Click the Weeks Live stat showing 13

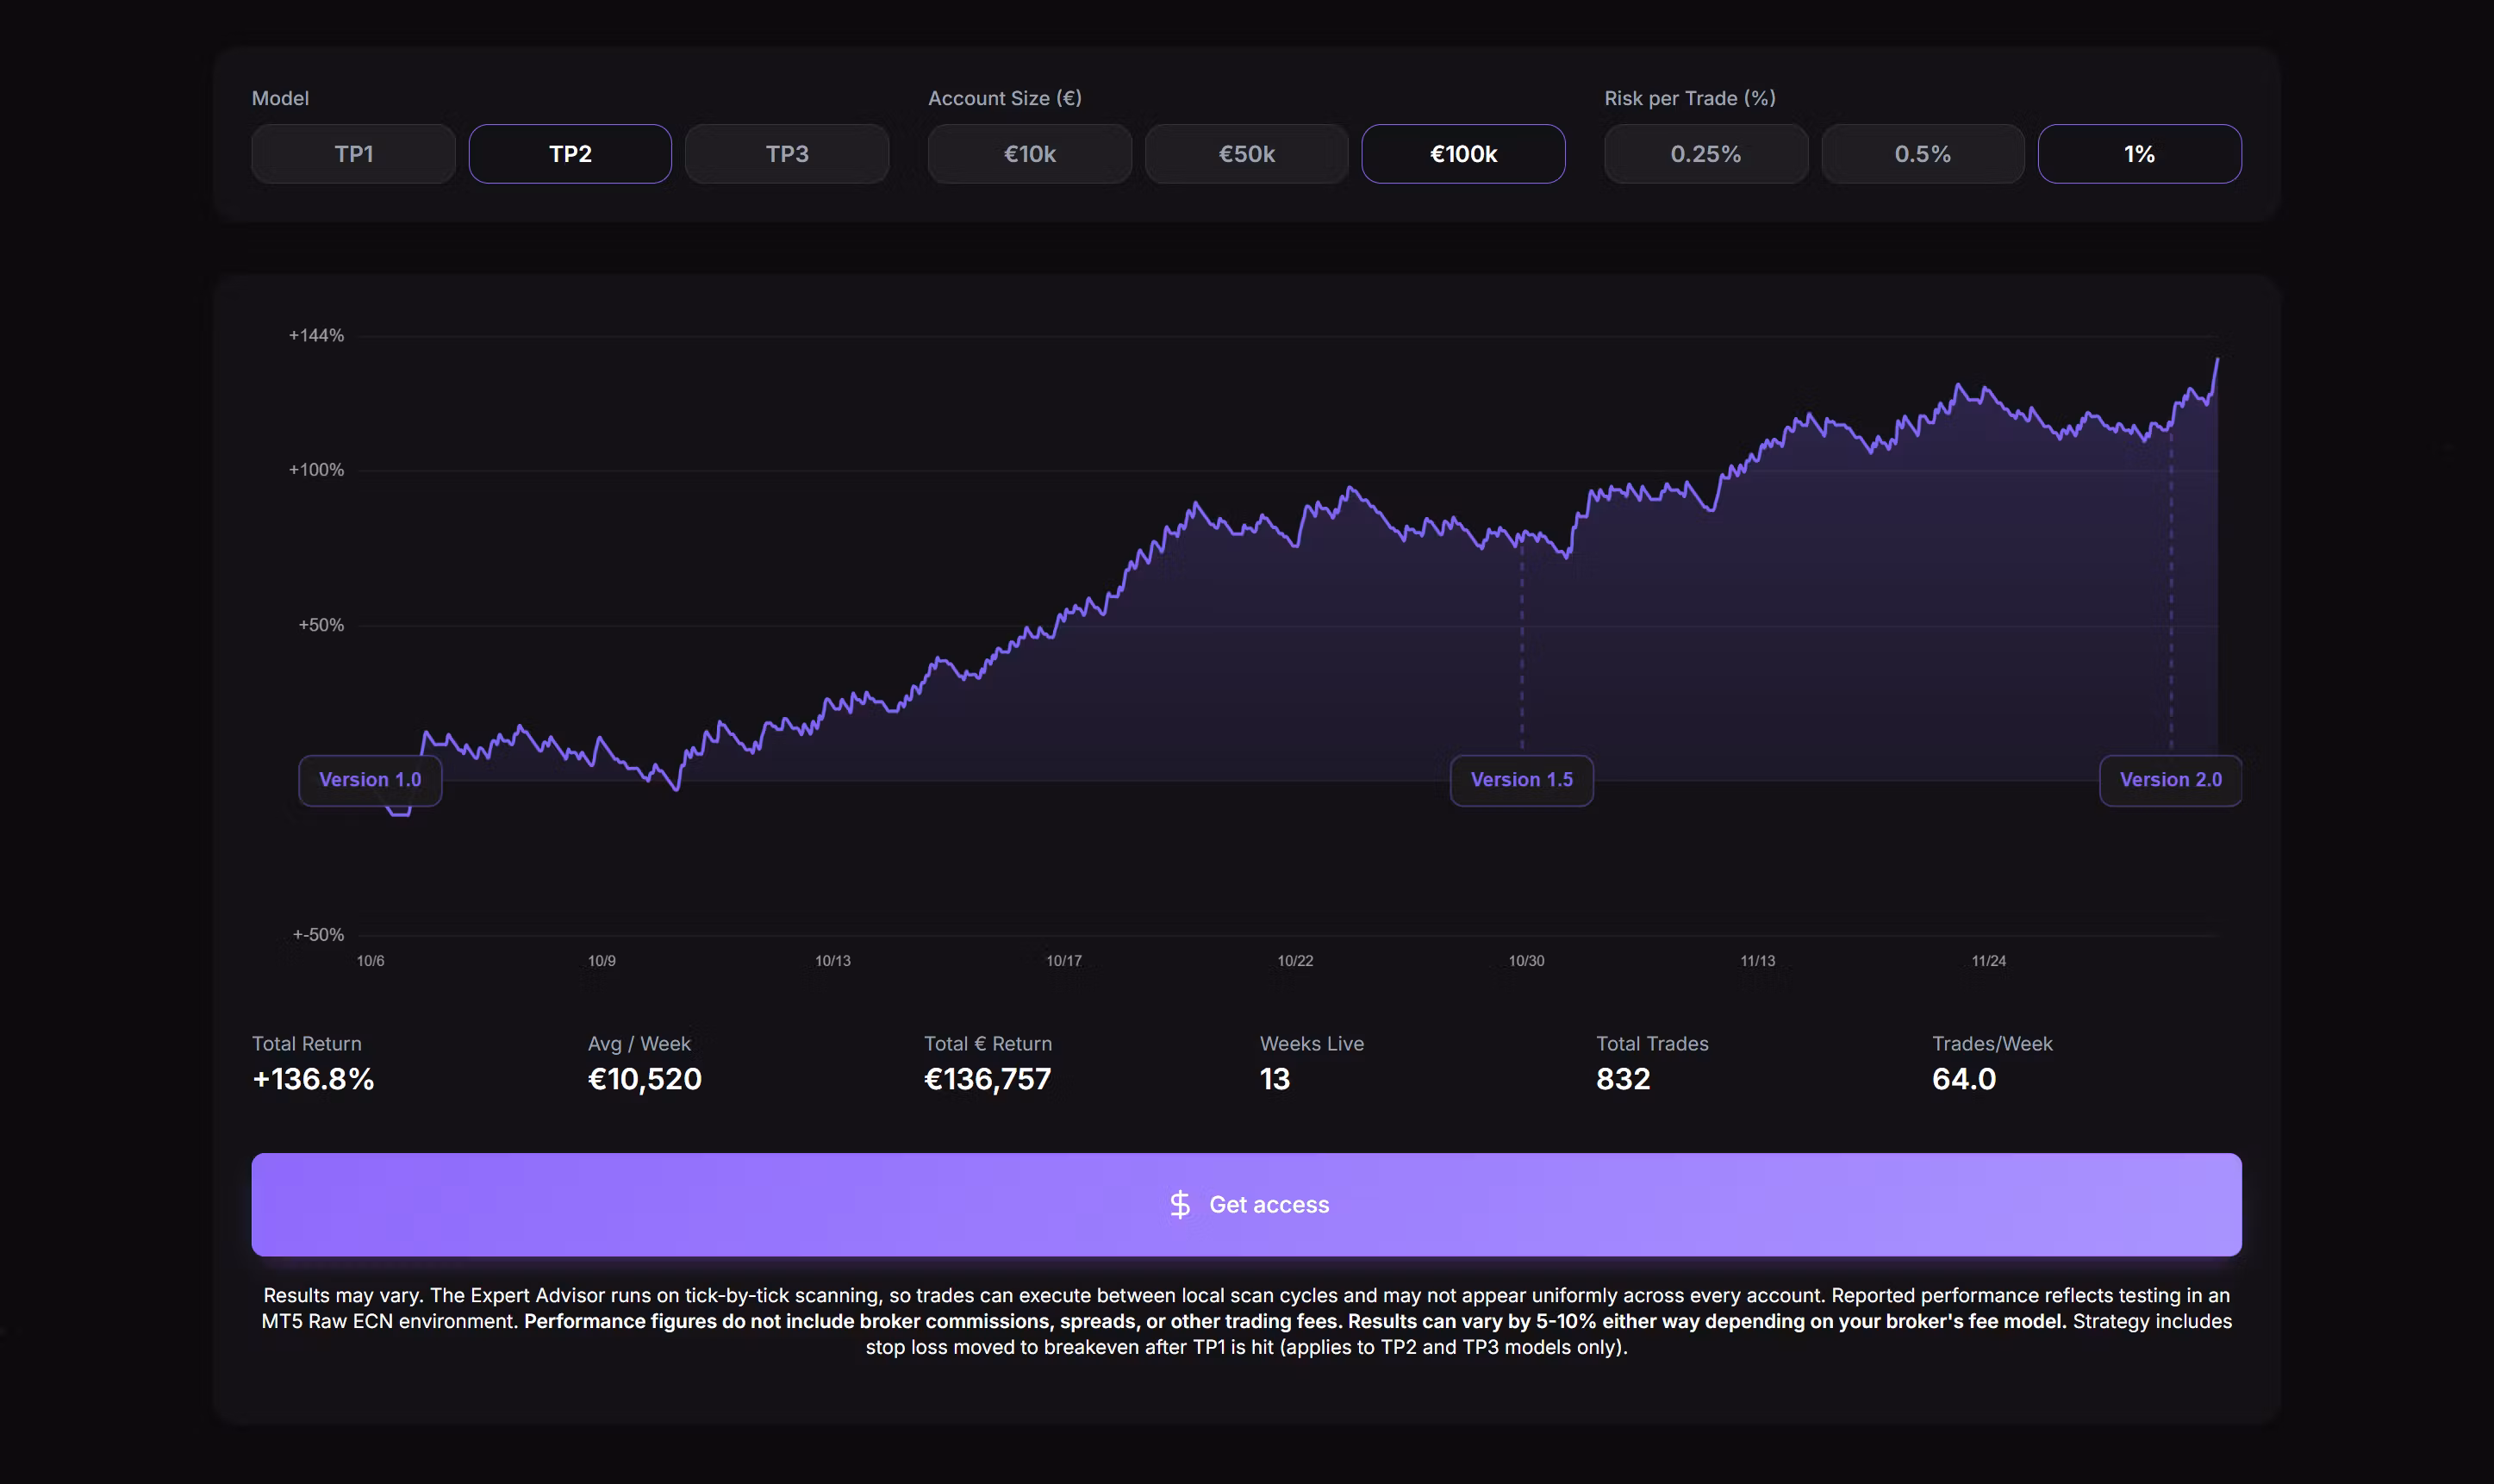click(x=1274, y=1079)
